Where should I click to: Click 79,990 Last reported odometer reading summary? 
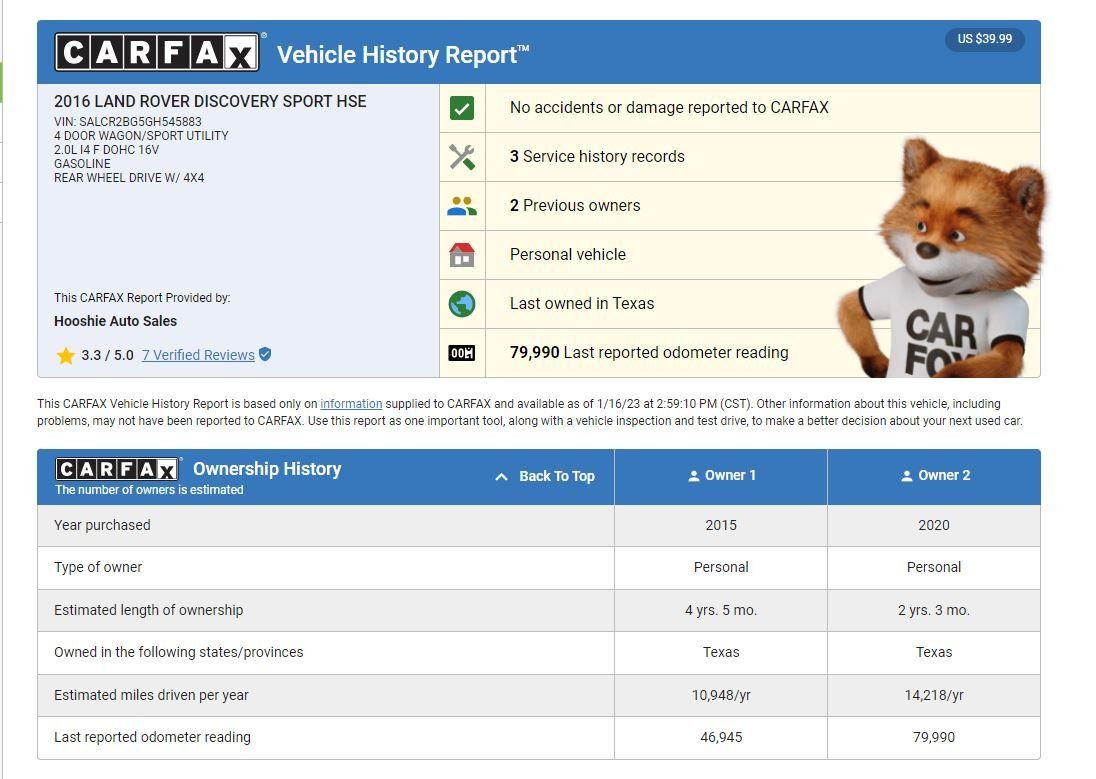coord(649,352)
